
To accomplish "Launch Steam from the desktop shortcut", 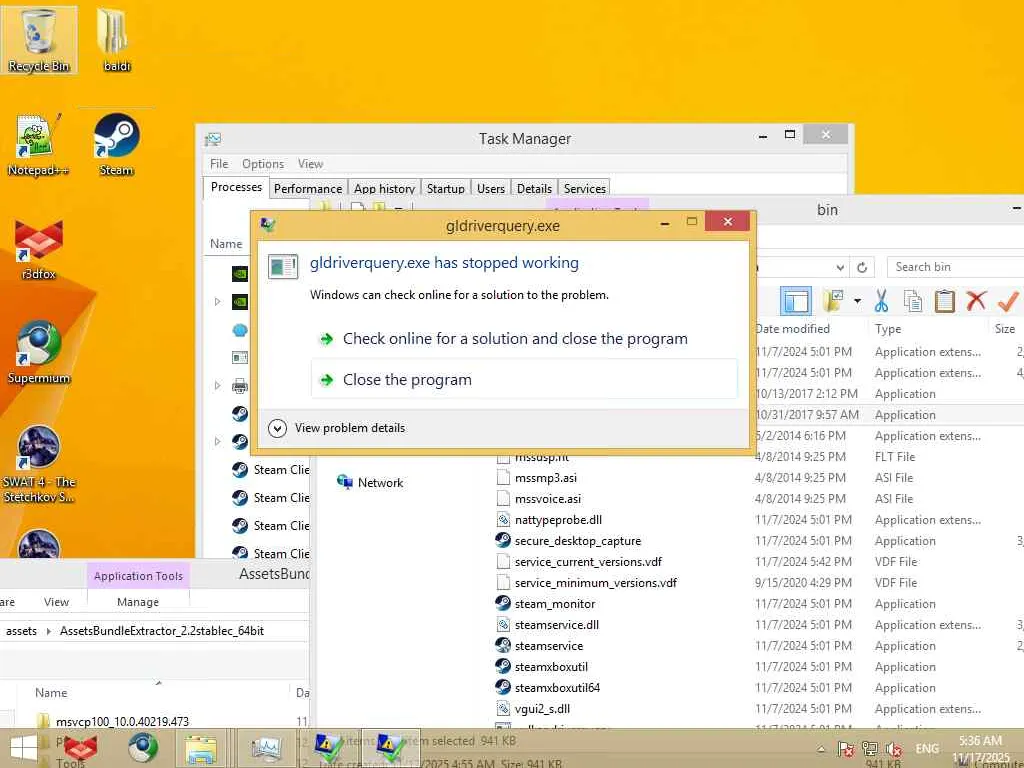I will click(x=116, y=145).
